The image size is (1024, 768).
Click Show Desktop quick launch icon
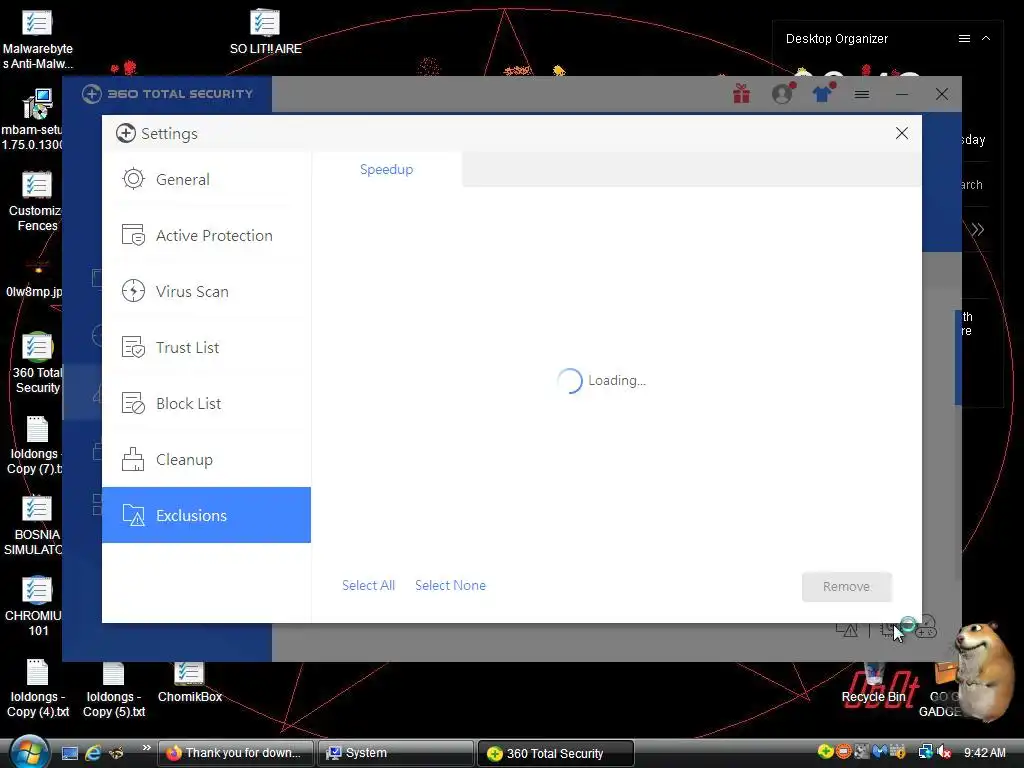tap(70, 753)
